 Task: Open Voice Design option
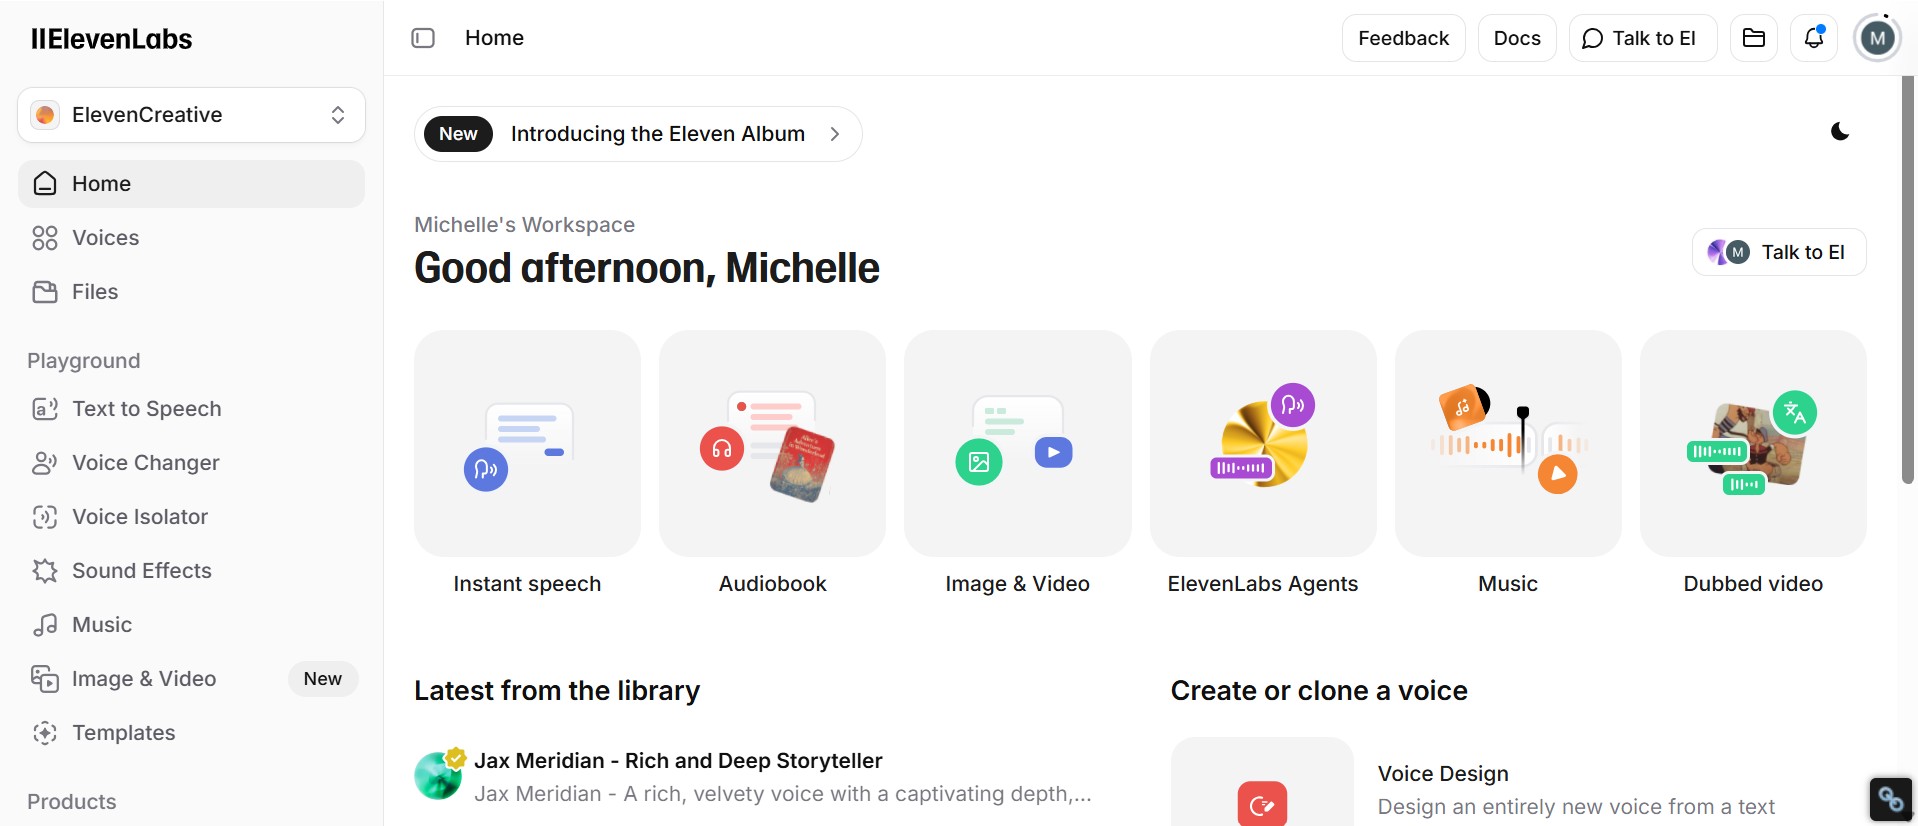click(1443, 774)
